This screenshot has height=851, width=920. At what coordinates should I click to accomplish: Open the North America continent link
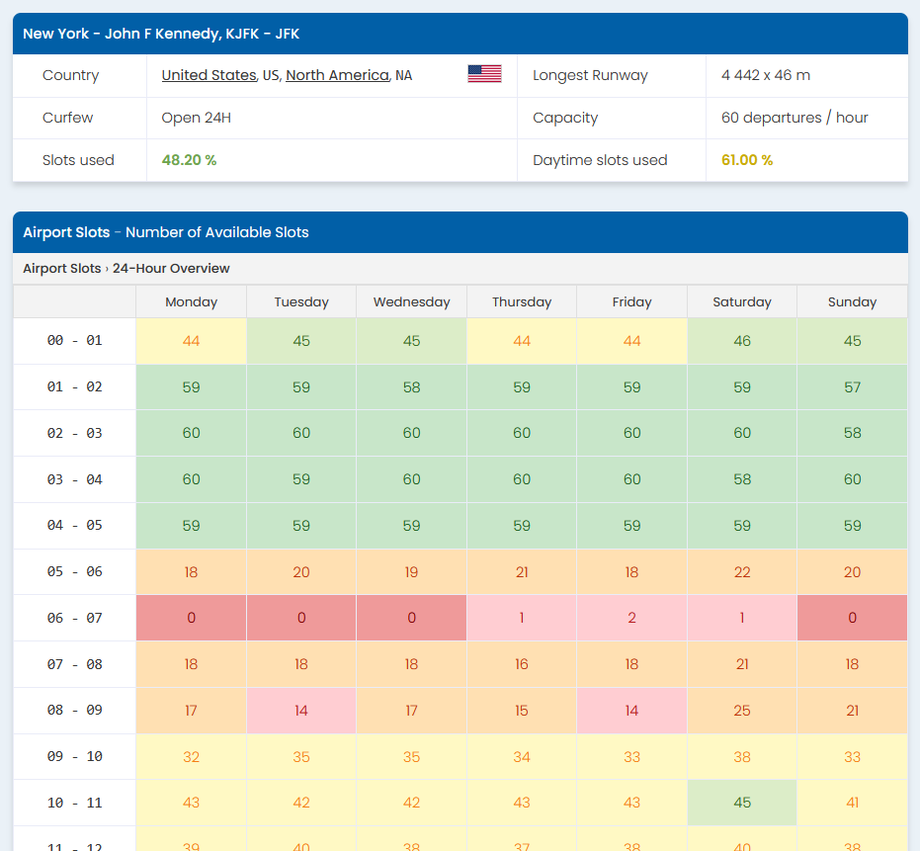(x=337, y=75)
